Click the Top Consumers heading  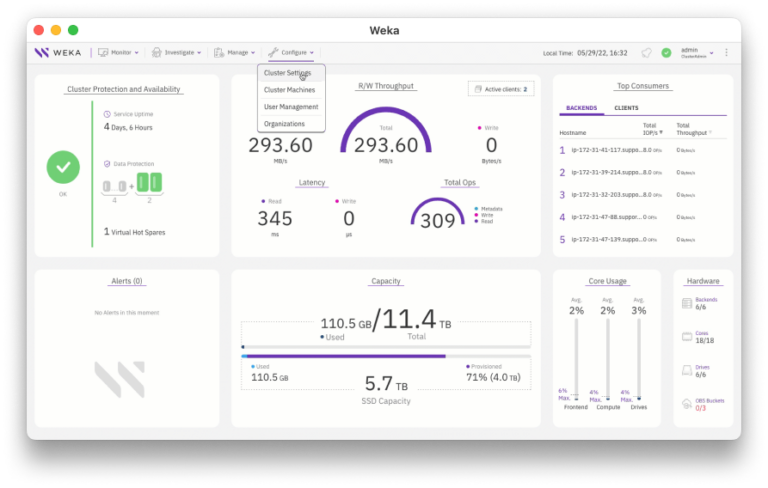(643, 86)
